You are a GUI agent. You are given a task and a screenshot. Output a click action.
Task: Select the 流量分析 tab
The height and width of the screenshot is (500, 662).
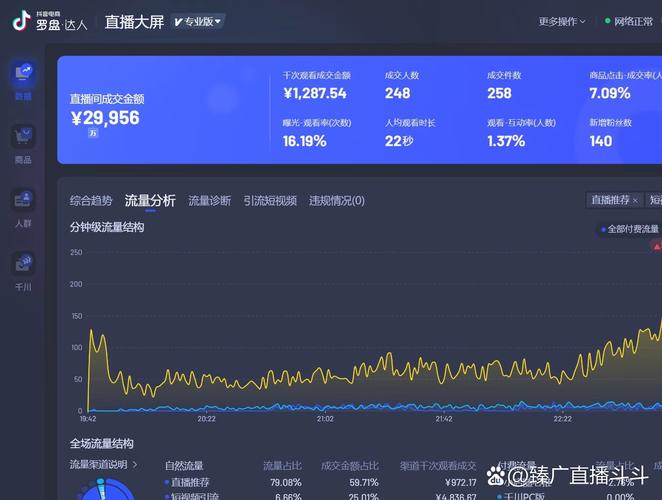coord(150,201)
